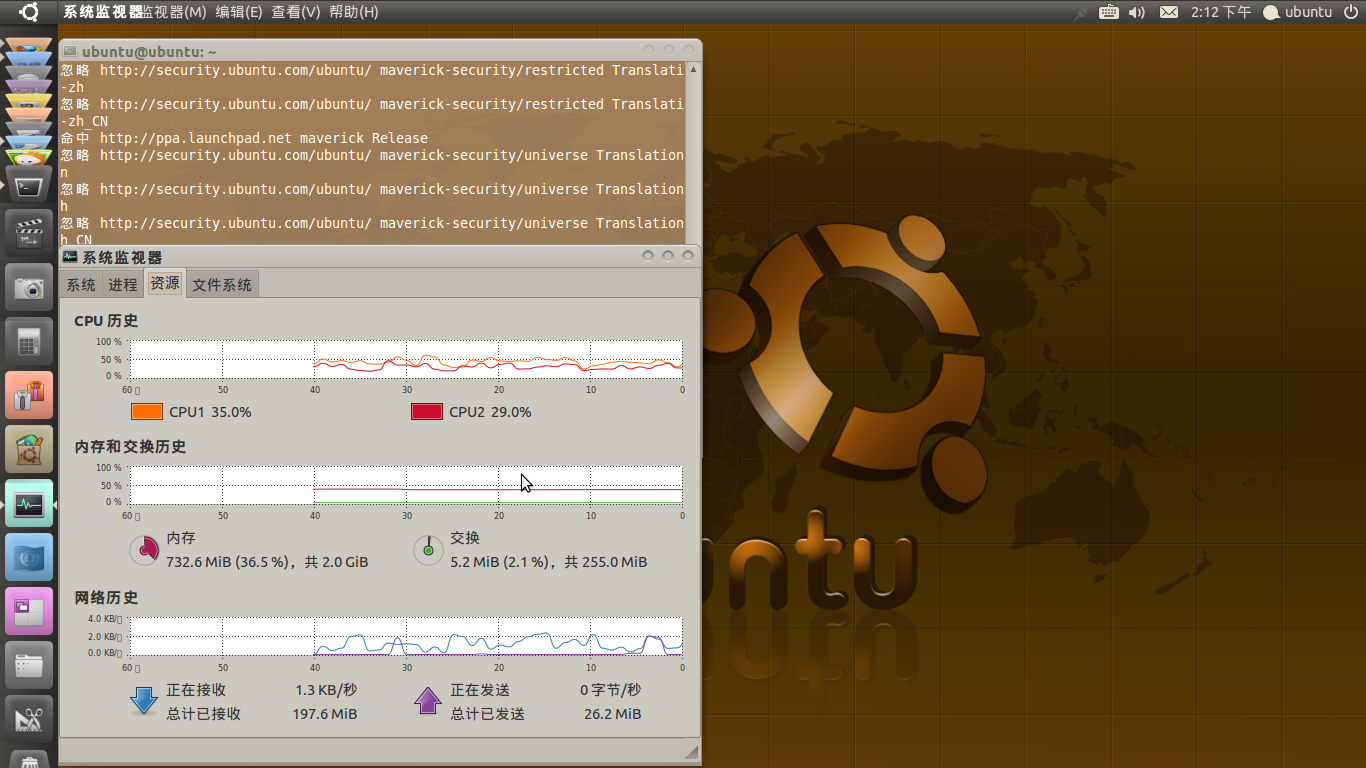The height and width of the screenshot is (768, 1366).
Task: Open the 查看(V) menu
Action: click(x=296, y=12)
